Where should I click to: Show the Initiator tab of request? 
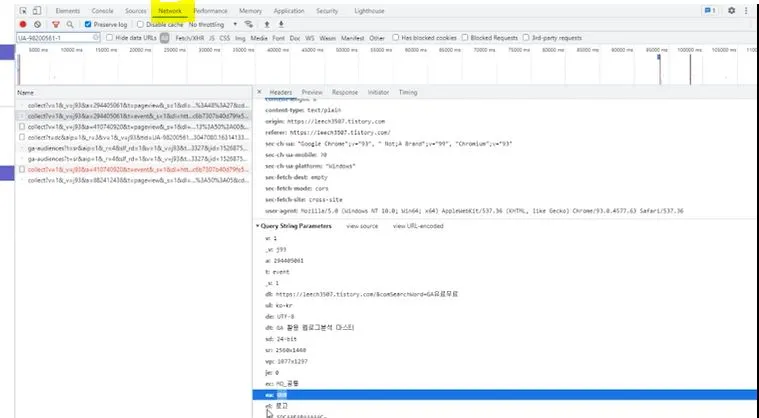(x=378, y=92)
